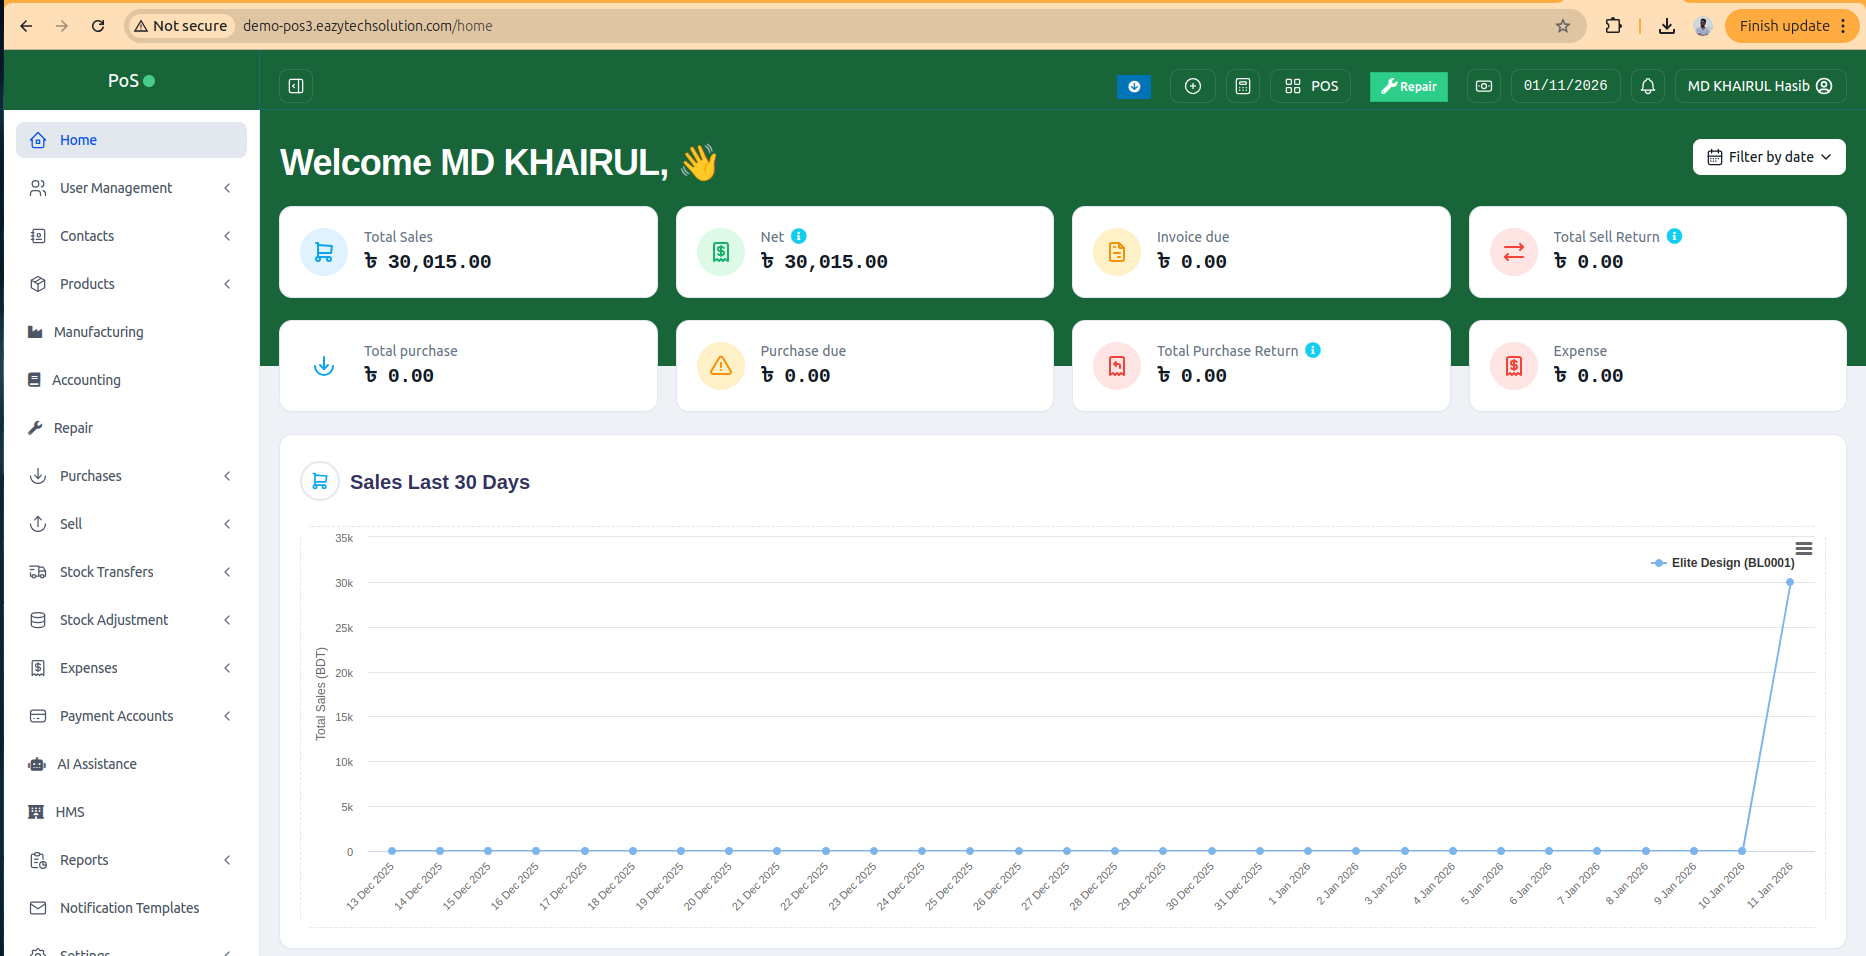Open the calculator icon in the top bar
The image size is (1866, 956).
click(x=1242, y=86)
